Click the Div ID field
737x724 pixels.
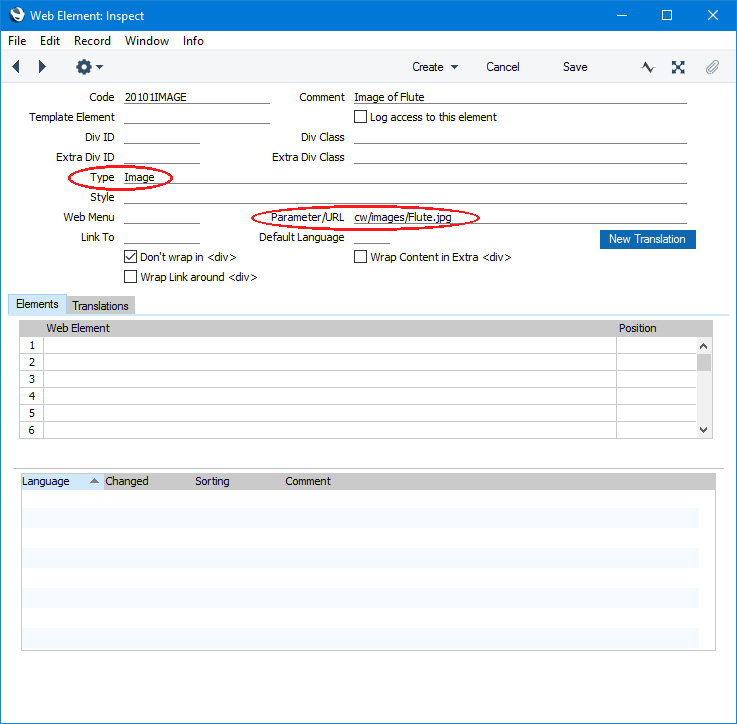[x=162, y=137]
